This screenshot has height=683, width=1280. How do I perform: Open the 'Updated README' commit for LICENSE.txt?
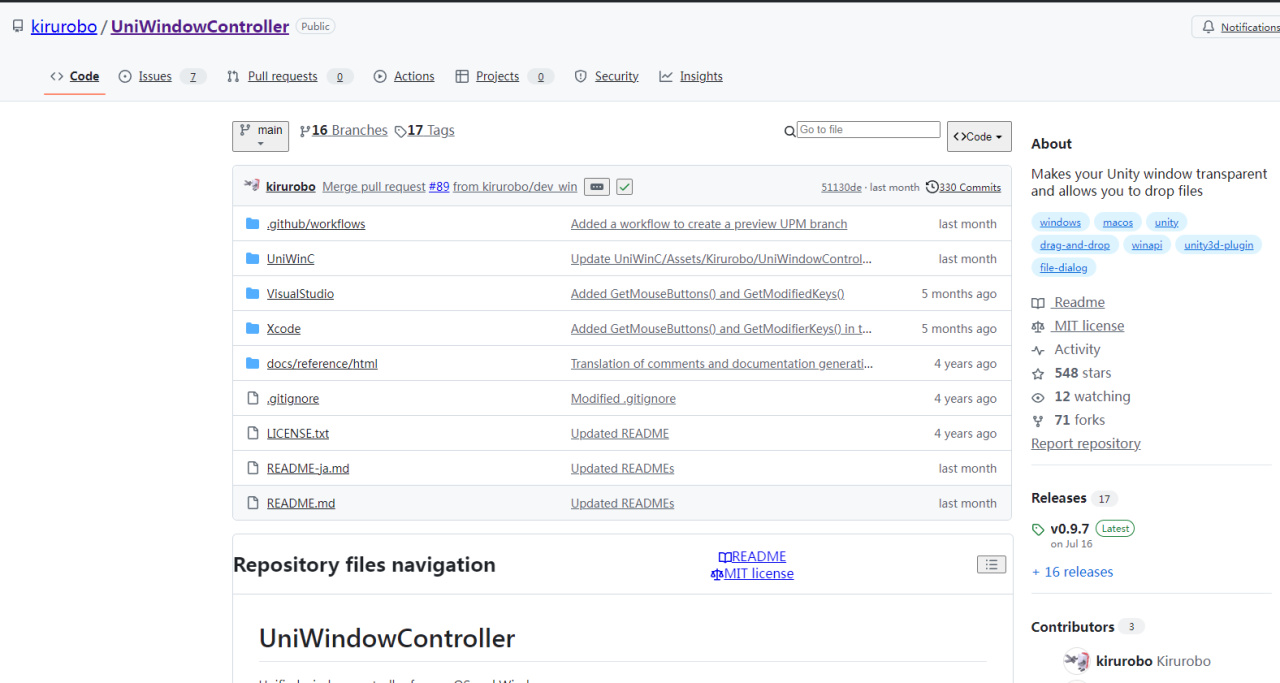coord(620,434)
